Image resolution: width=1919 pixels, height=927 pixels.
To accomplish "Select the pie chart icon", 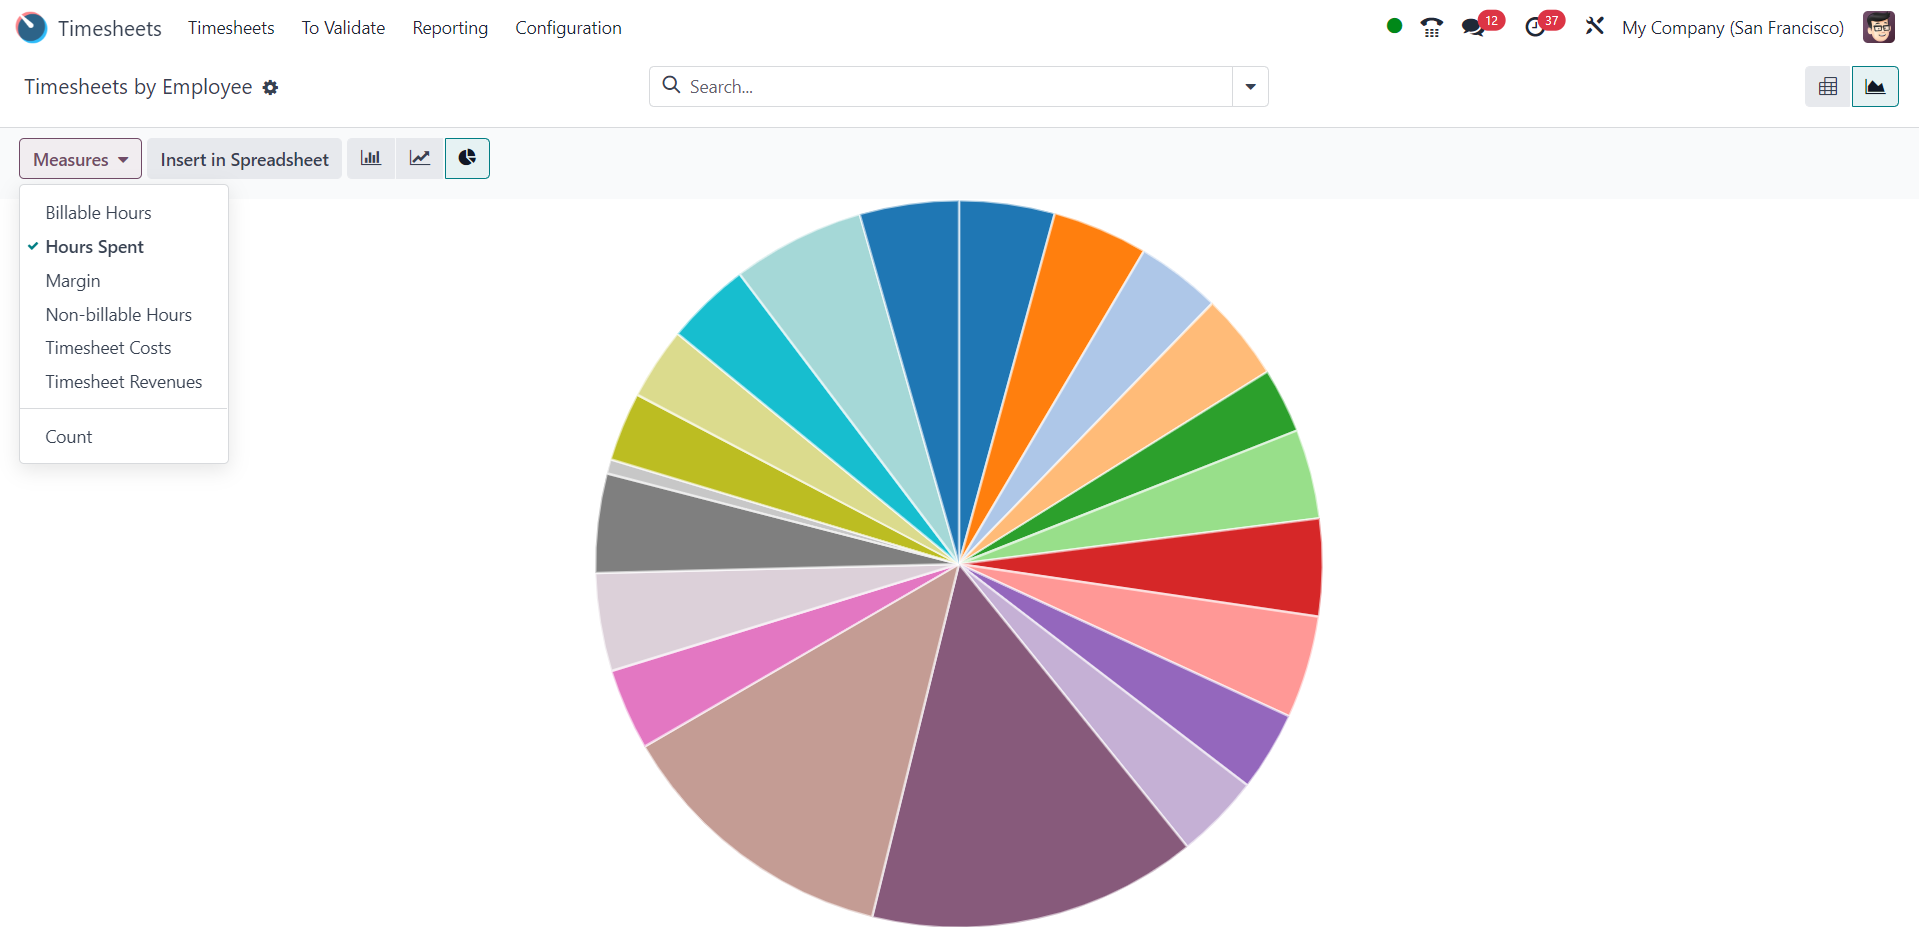I will (467, 159).
